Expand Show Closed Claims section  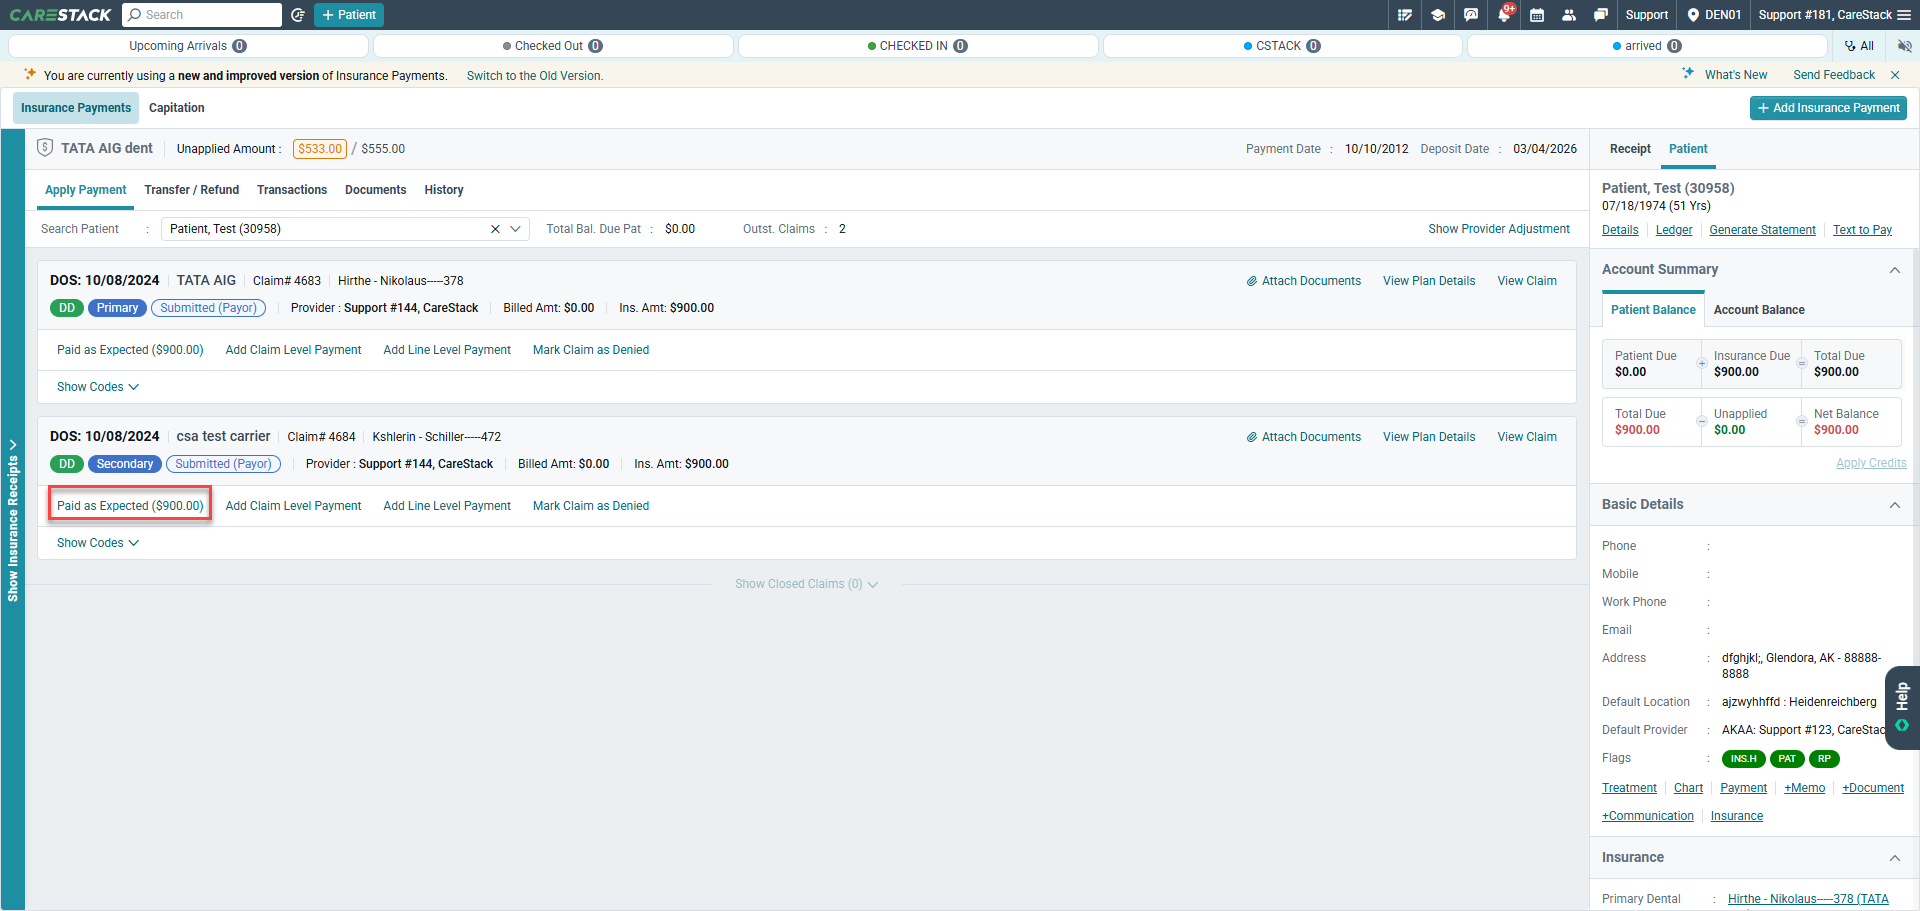(x=807, y=584)
